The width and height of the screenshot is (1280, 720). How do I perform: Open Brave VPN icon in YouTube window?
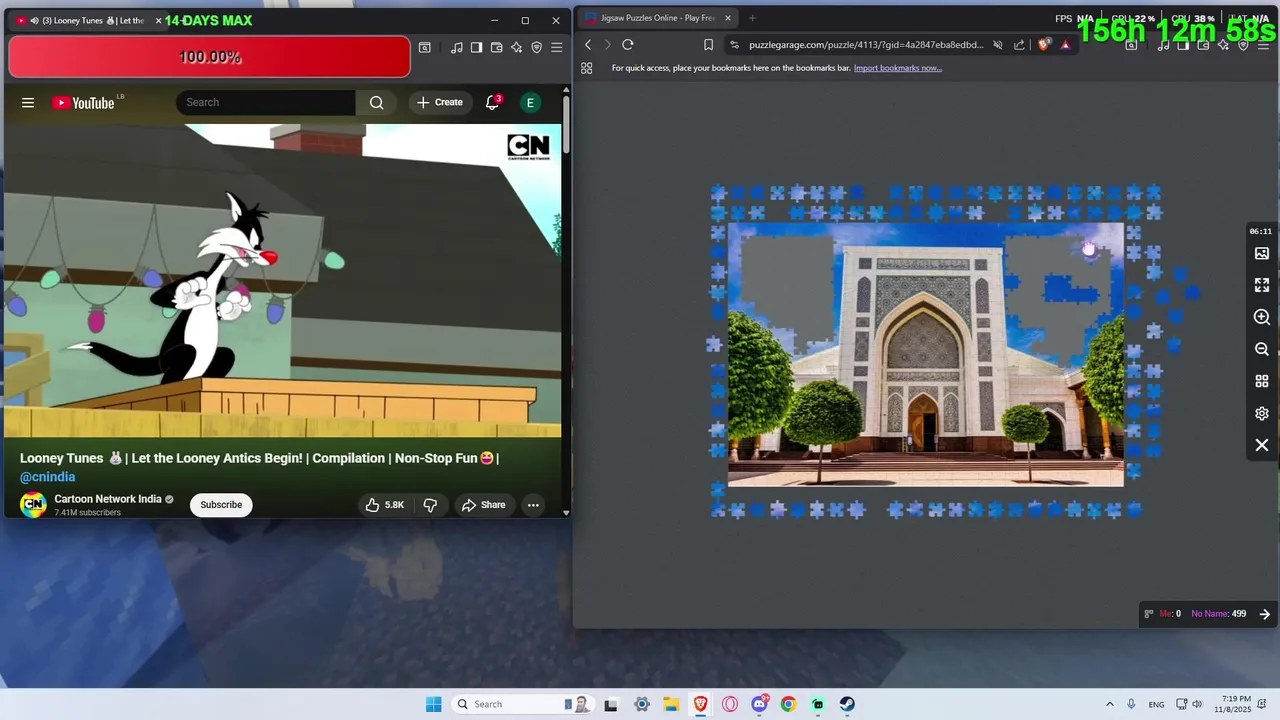[537, 47]
